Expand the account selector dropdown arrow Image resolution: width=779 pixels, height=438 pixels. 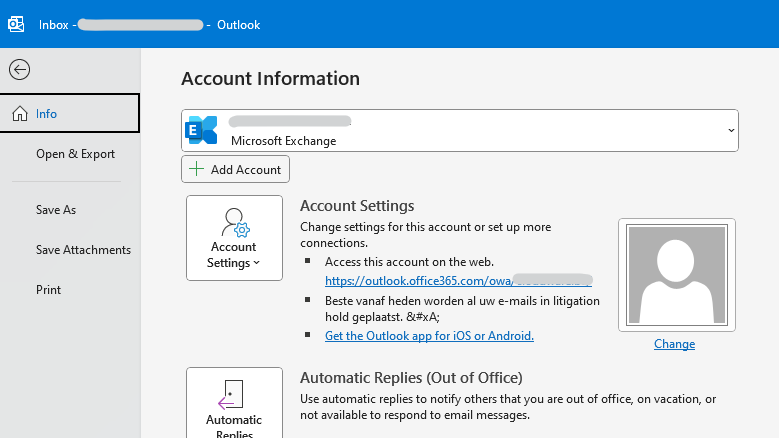731,131
